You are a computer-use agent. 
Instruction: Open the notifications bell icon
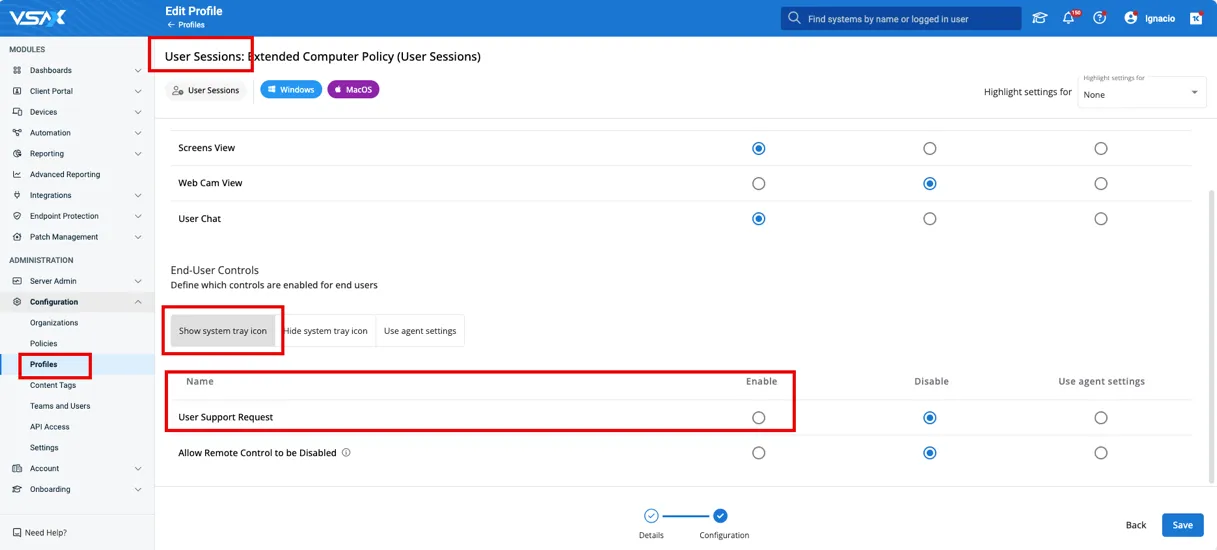(x=1068, y=18)
